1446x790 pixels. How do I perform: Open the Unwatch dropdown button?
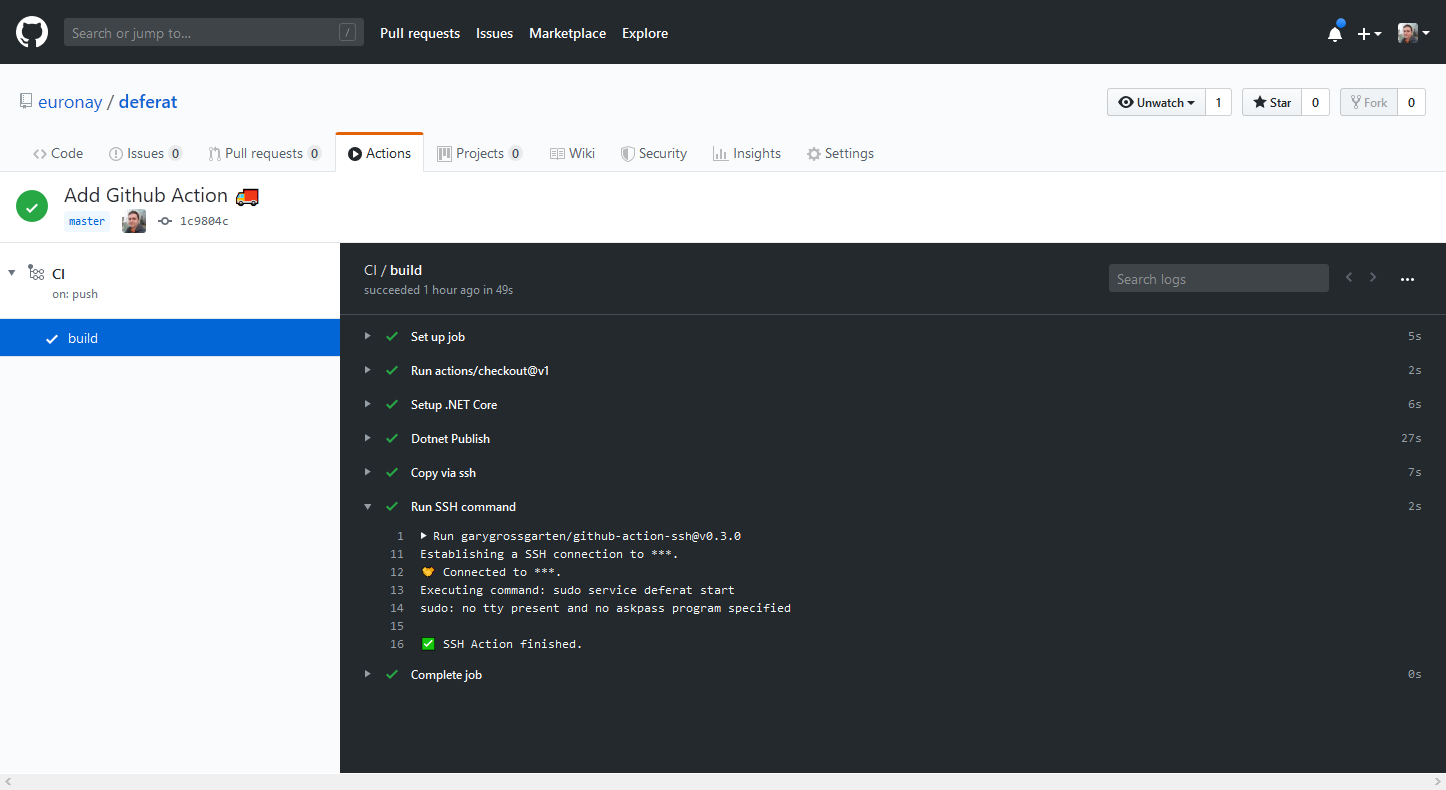coord(1156,102)
